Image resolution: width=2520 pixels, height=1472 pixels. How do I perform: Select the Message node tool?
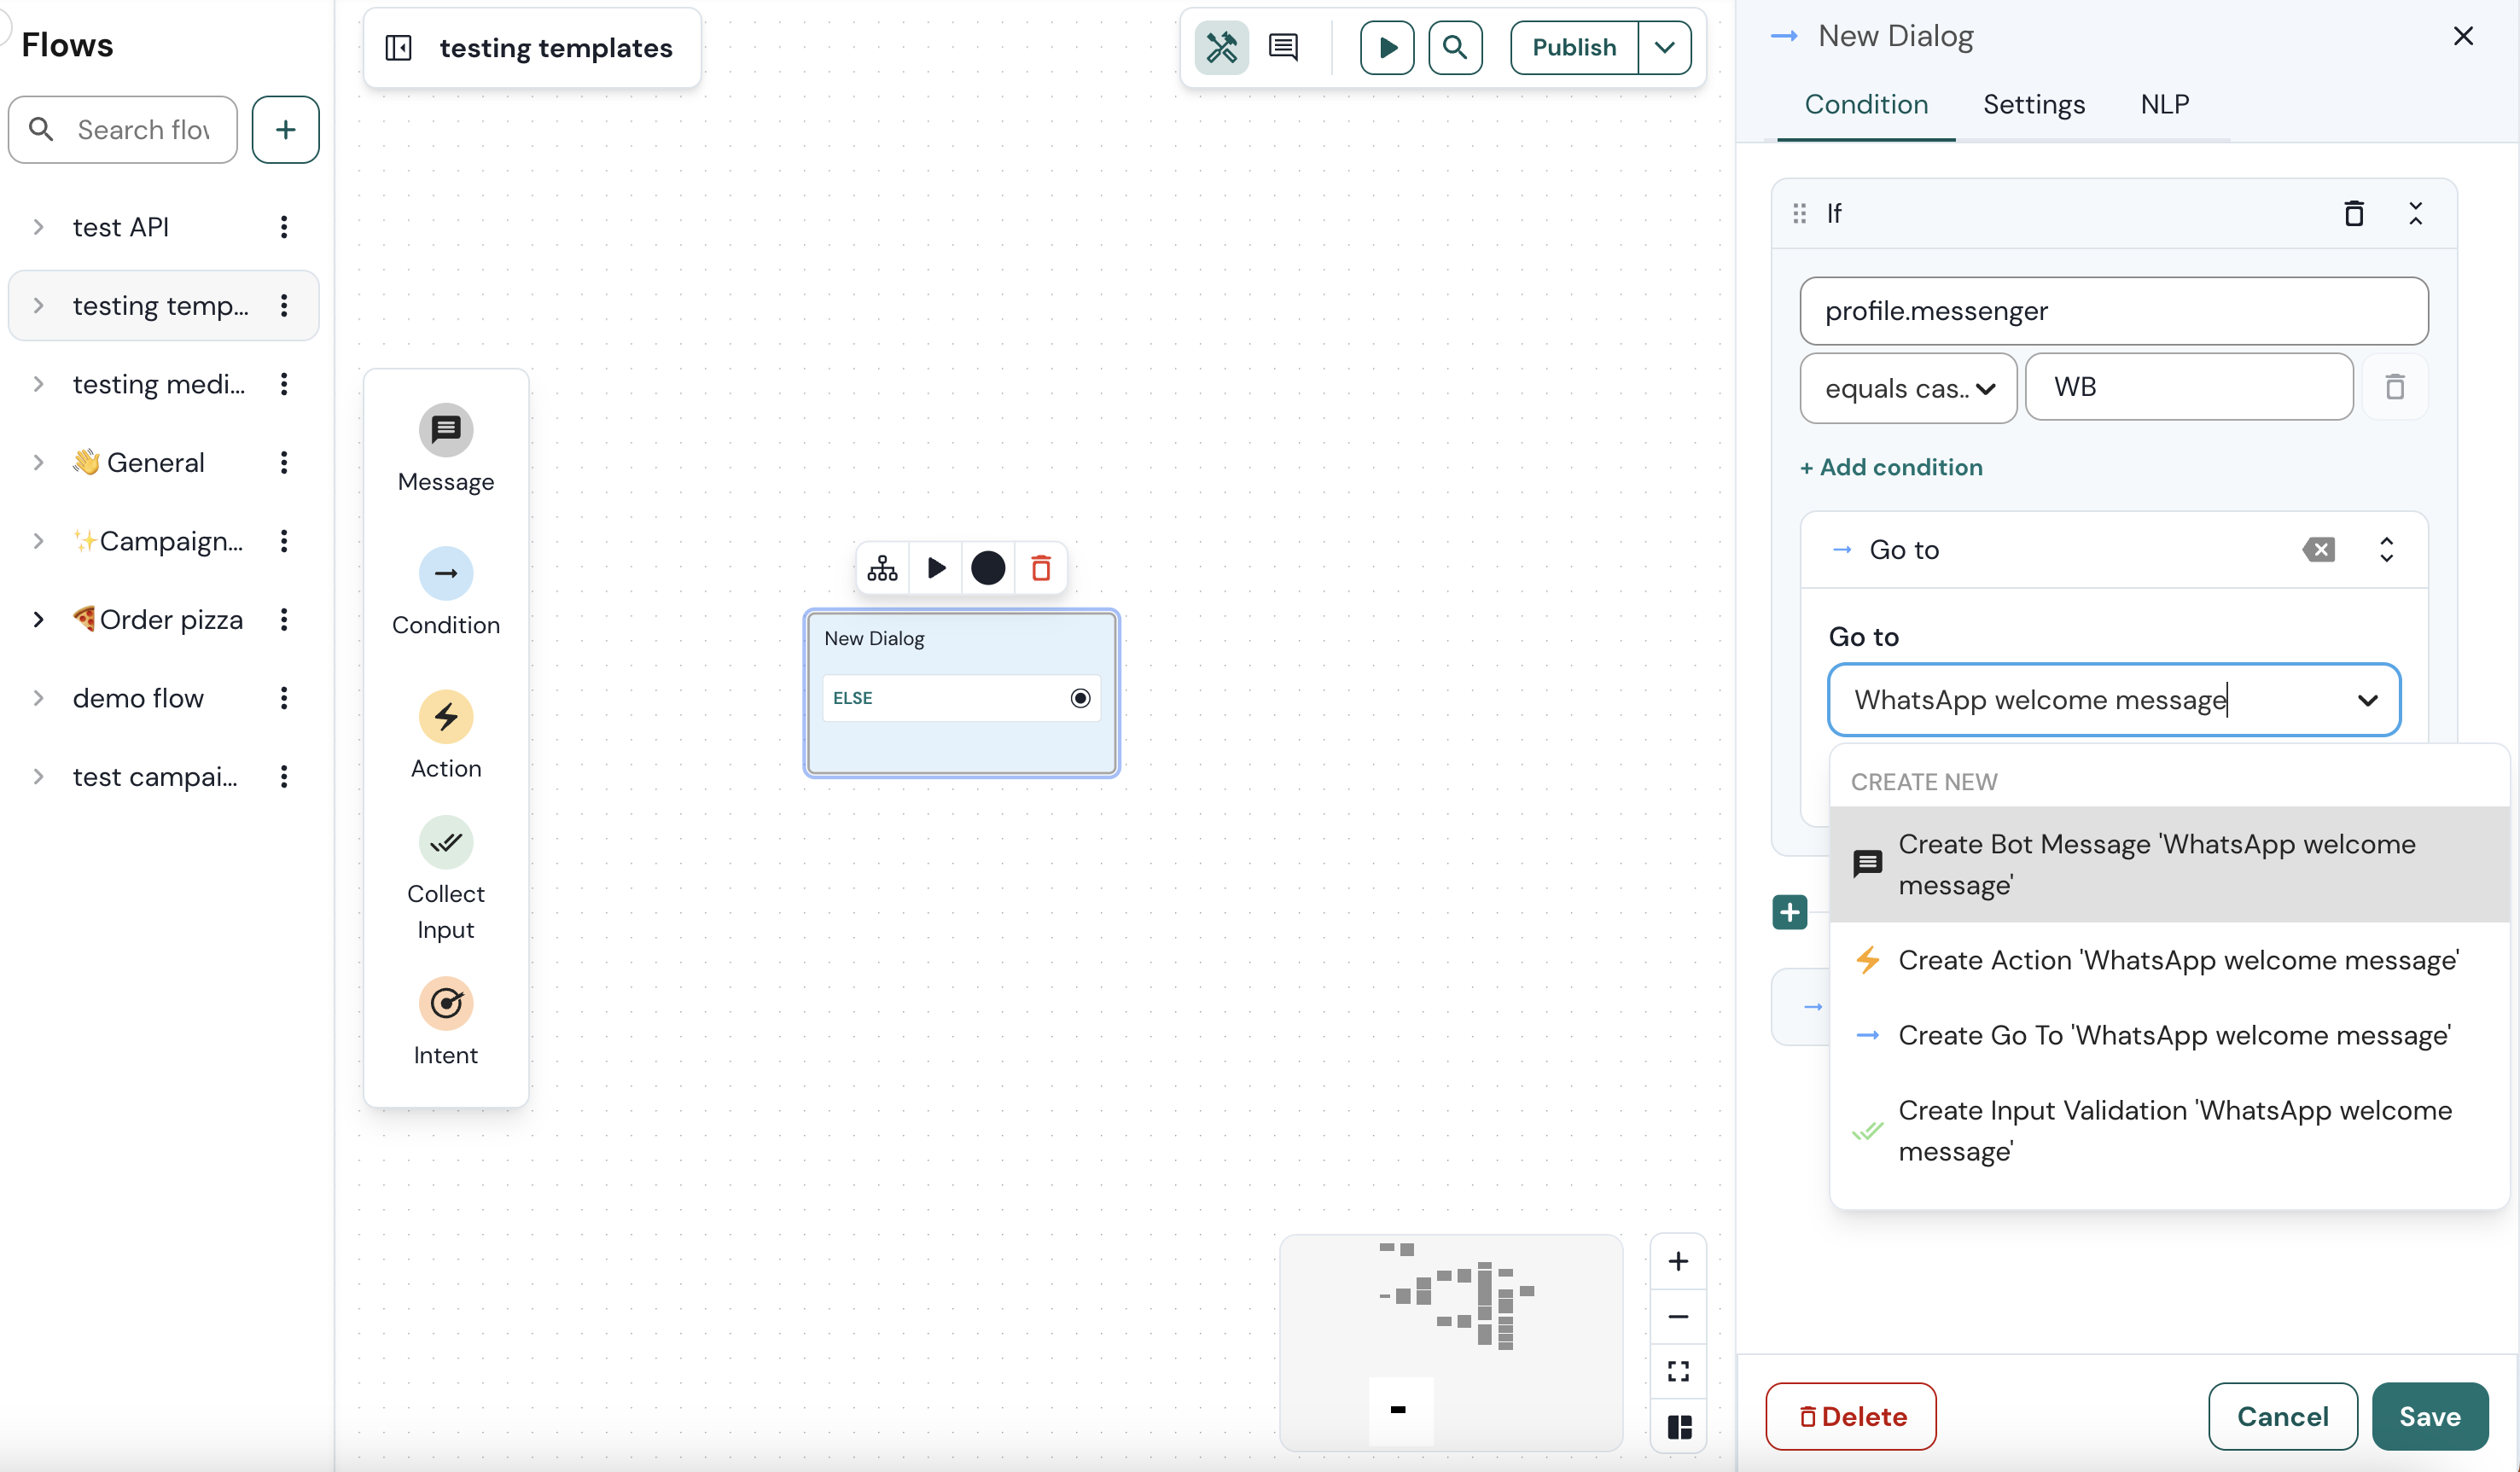tap(446, 446)
